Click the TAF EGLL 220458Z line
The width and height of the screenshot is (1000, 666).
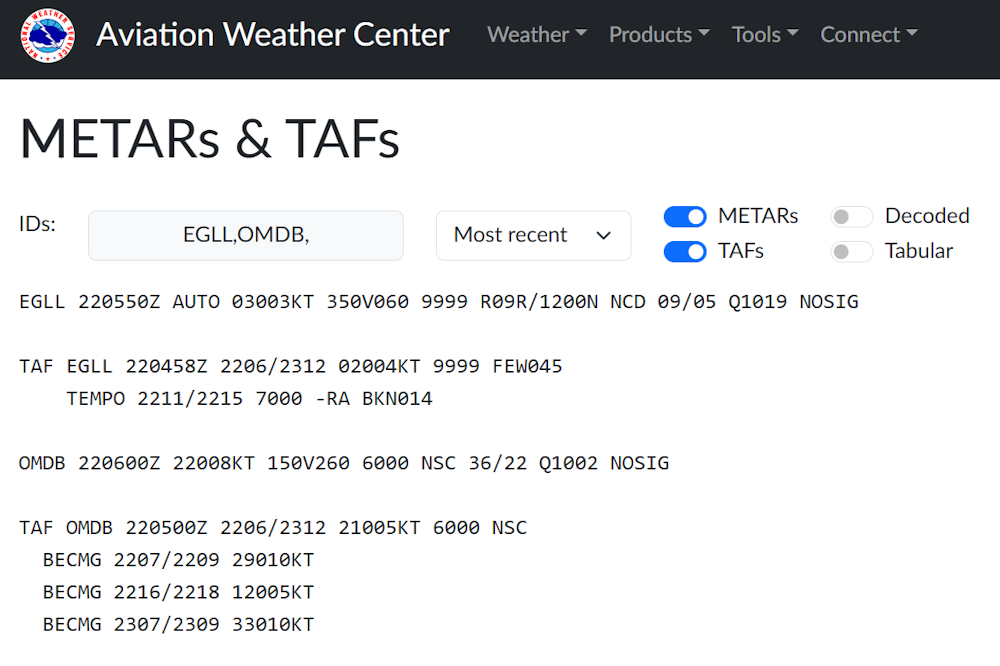(291, 366)
